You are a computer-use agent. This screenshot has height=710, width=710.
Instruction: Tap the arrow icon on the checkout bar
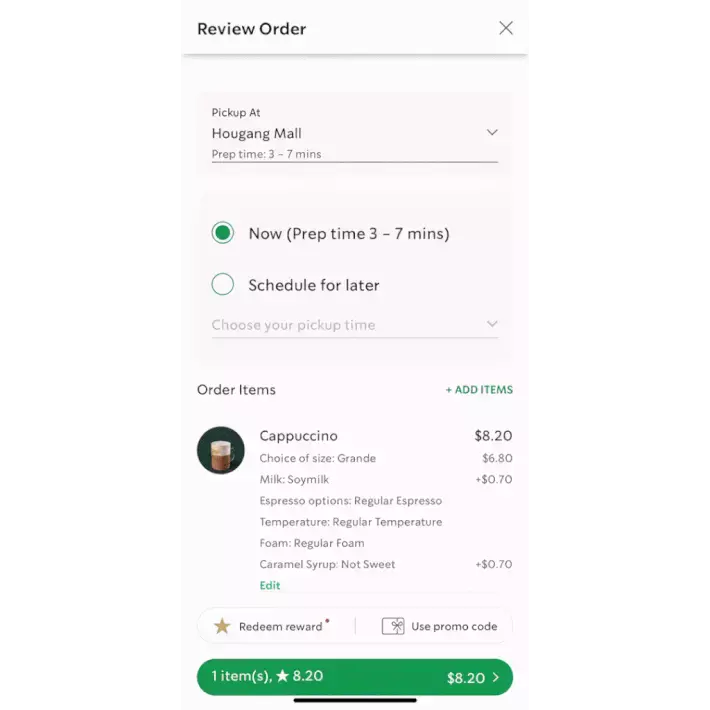(x=496, y=677)
